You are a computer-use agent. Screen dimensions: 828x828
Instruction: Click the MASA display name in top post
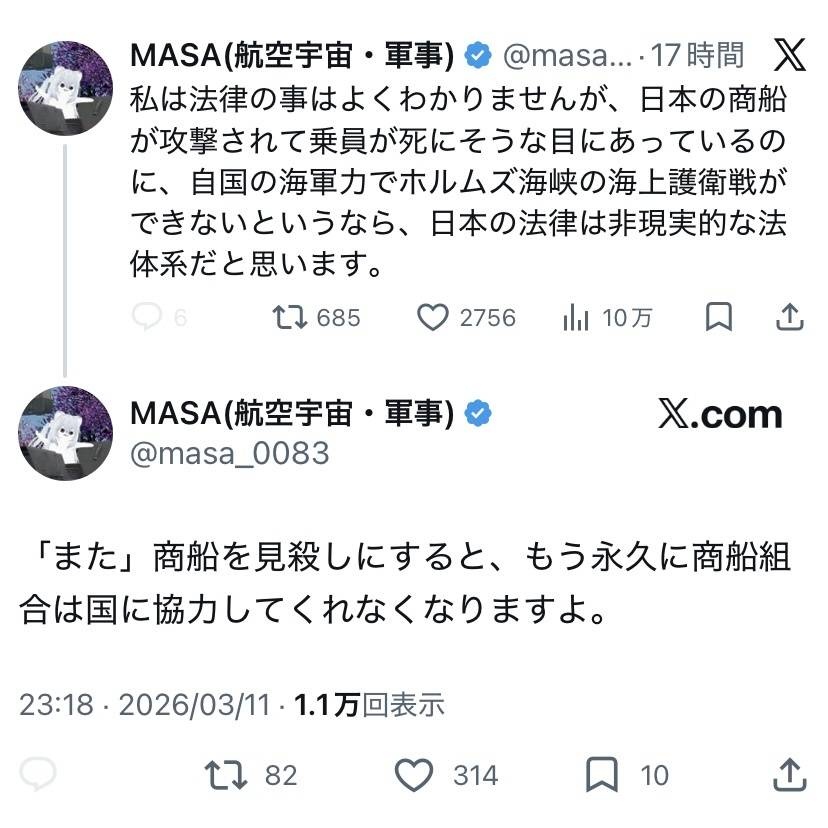(x=292, y=56)
